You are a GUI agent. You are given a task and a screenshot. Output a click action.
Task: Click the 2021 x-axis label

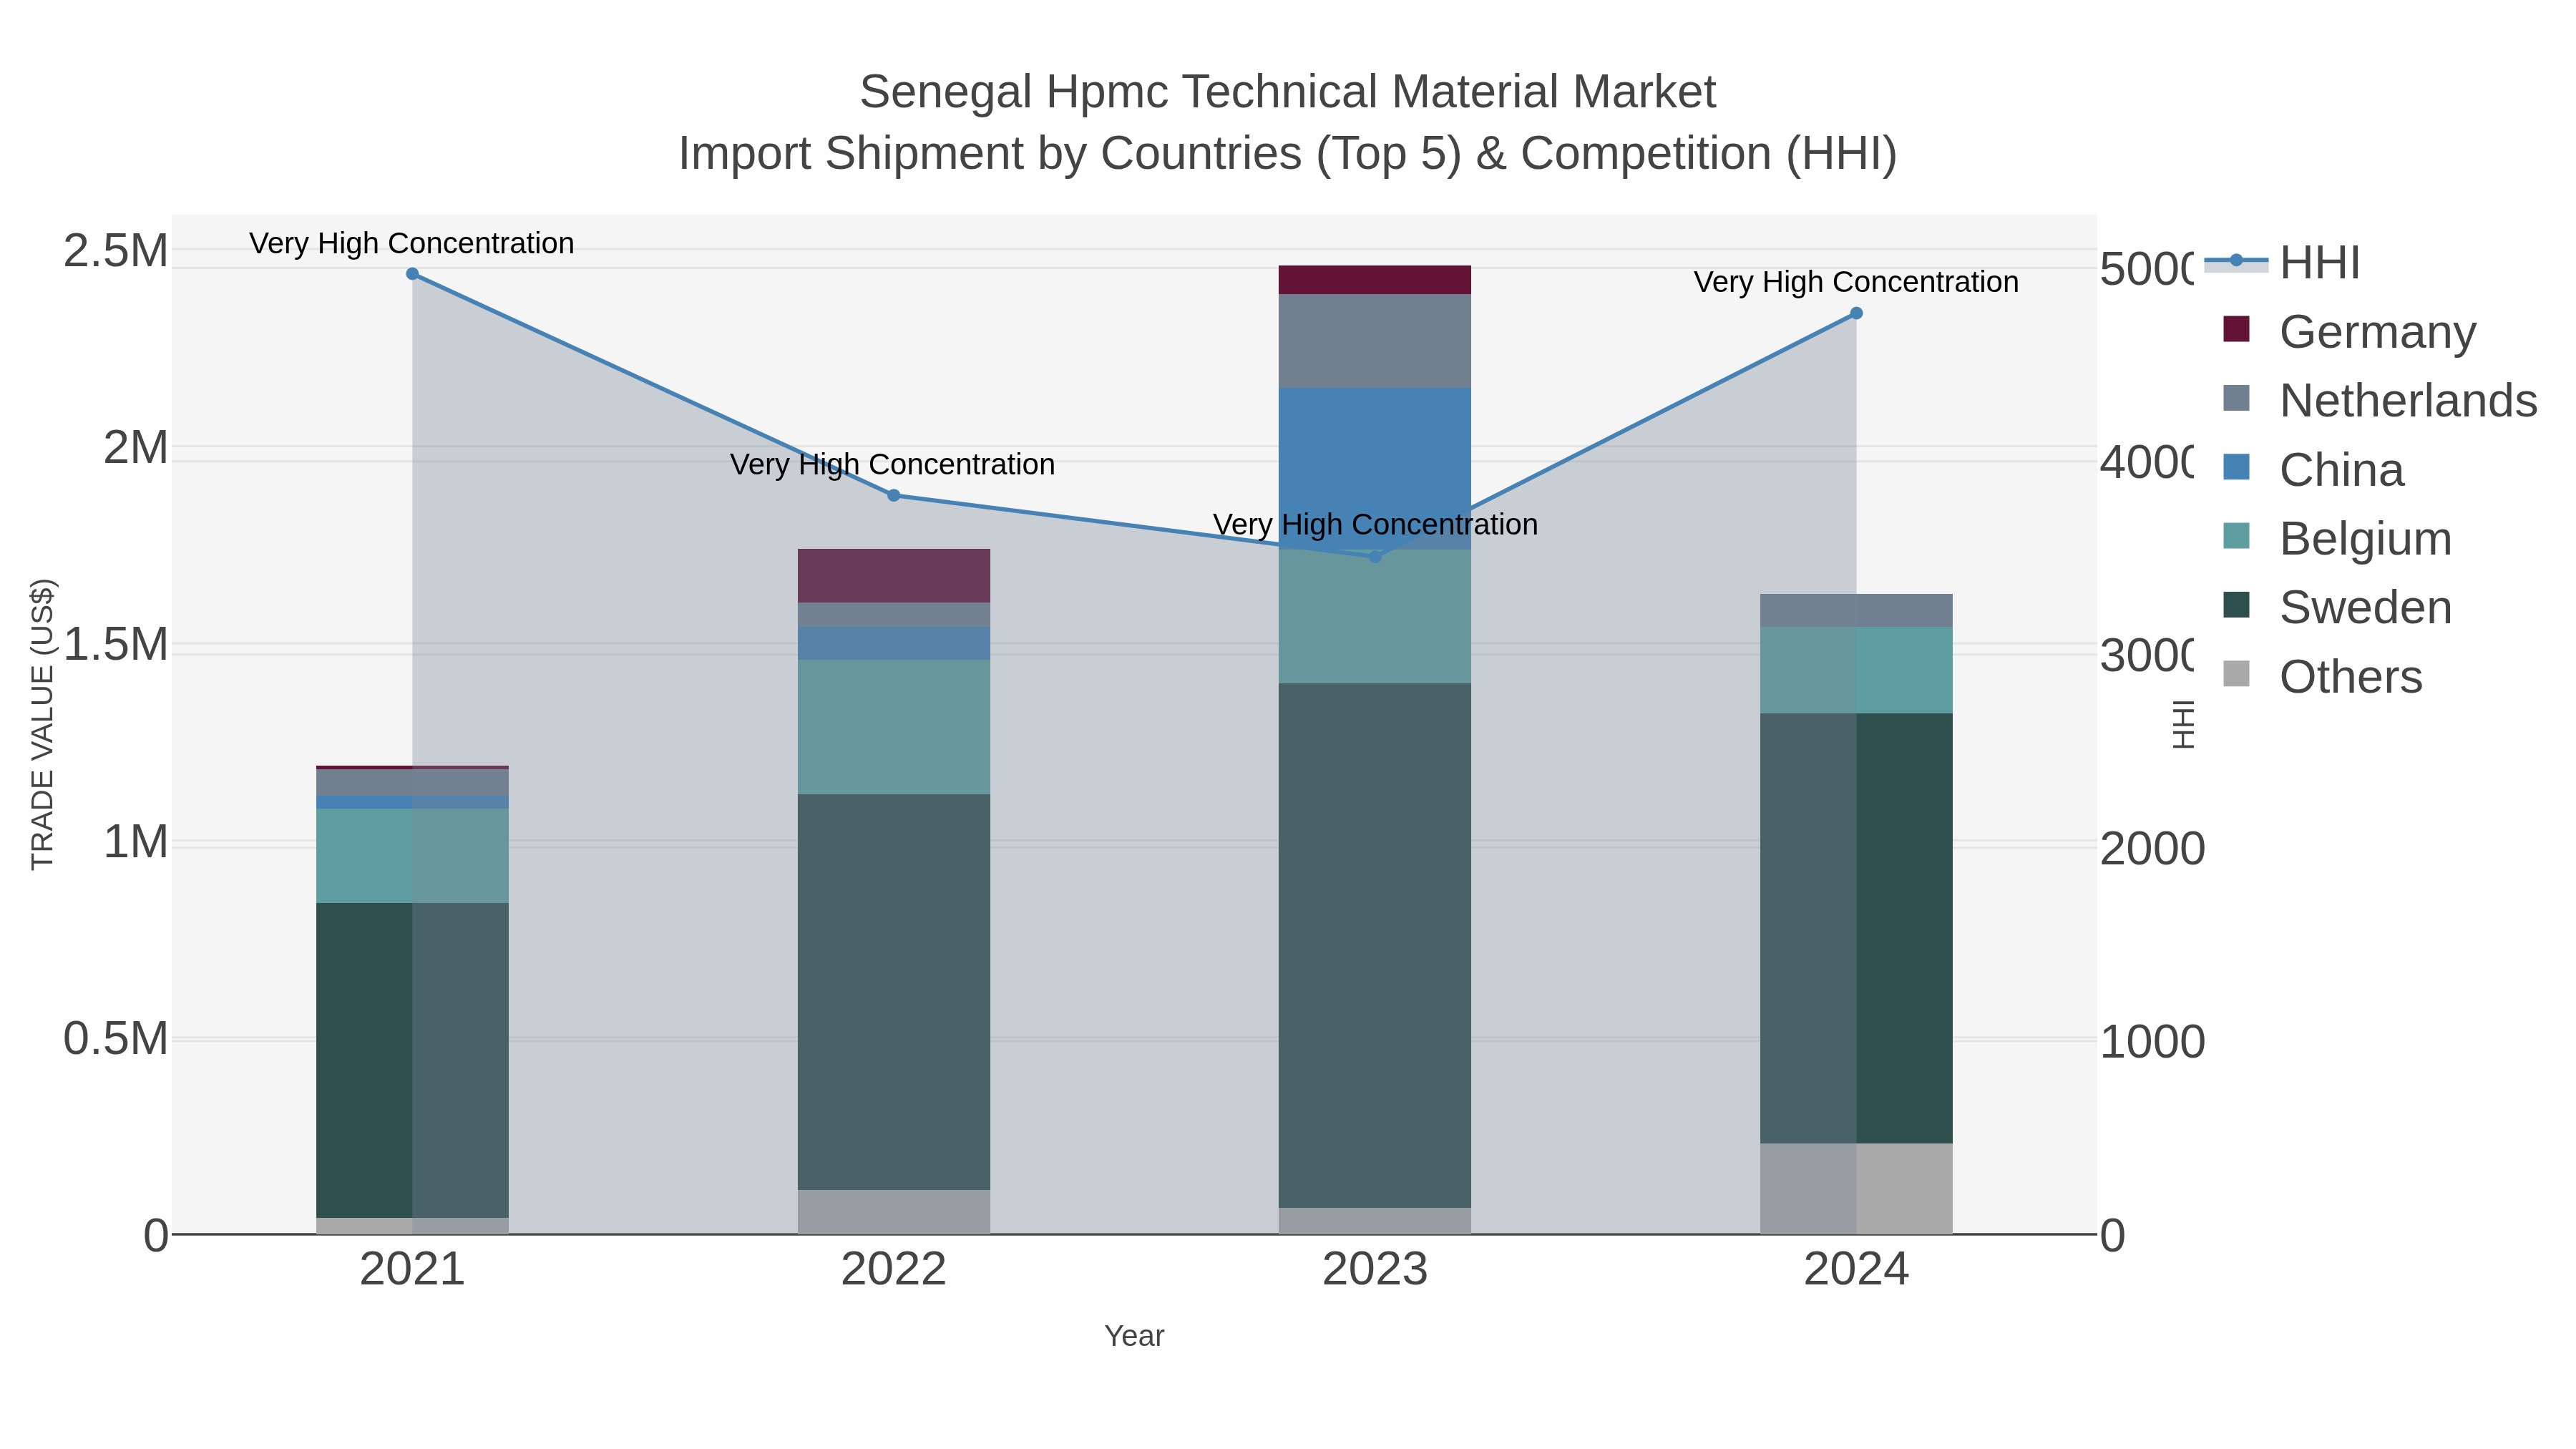coord(412,1270)
